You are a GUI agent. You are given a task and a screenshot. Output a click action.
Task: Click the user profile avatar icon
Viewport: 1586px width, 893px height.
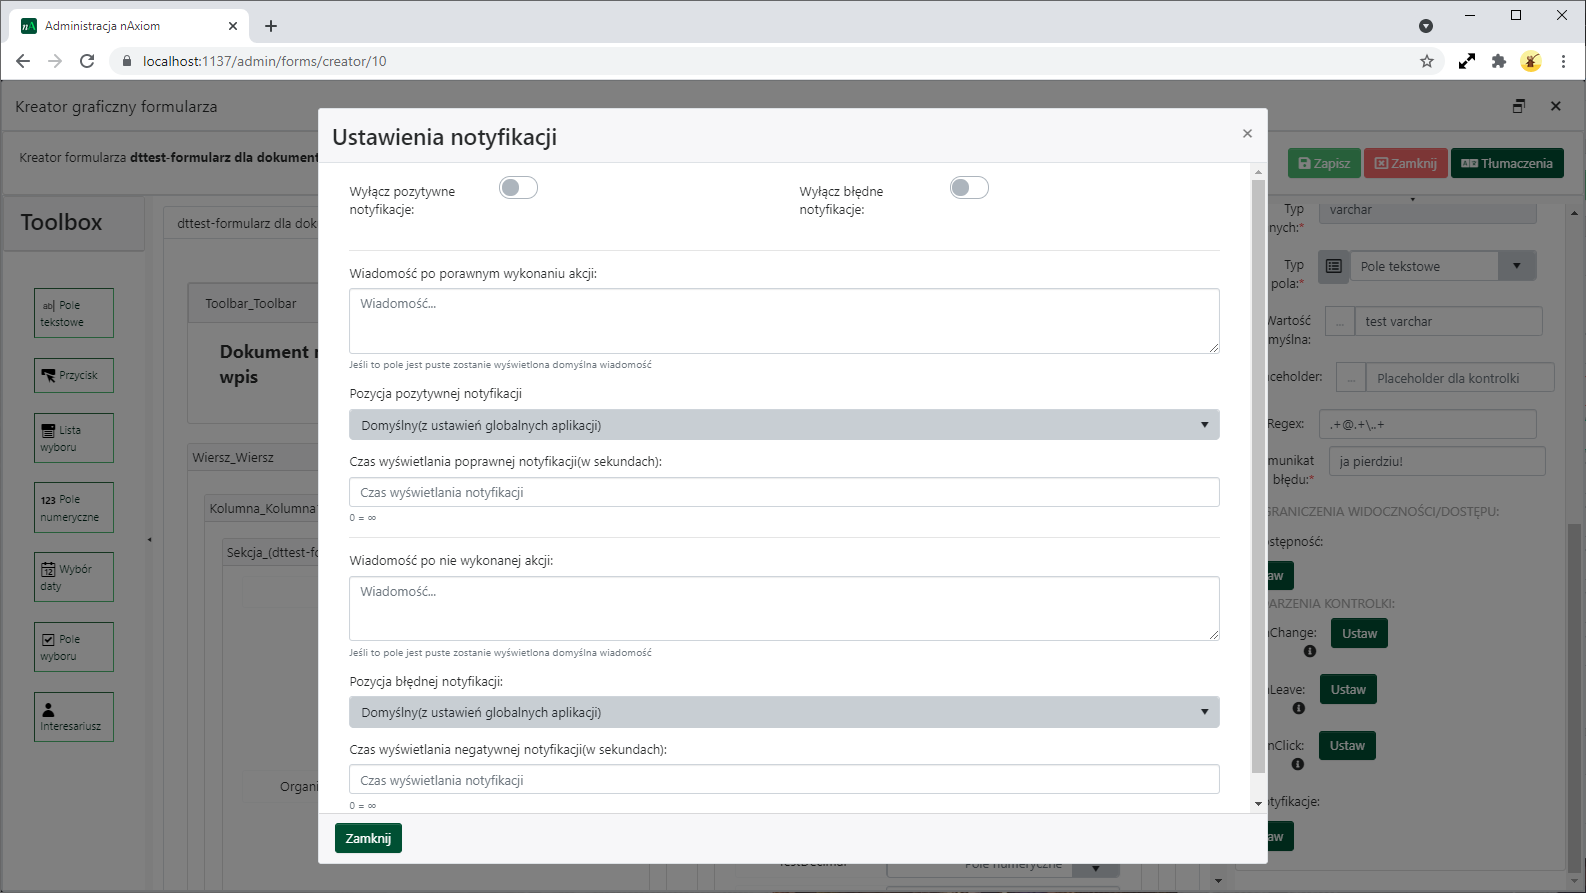click(x=1531, y=61)
